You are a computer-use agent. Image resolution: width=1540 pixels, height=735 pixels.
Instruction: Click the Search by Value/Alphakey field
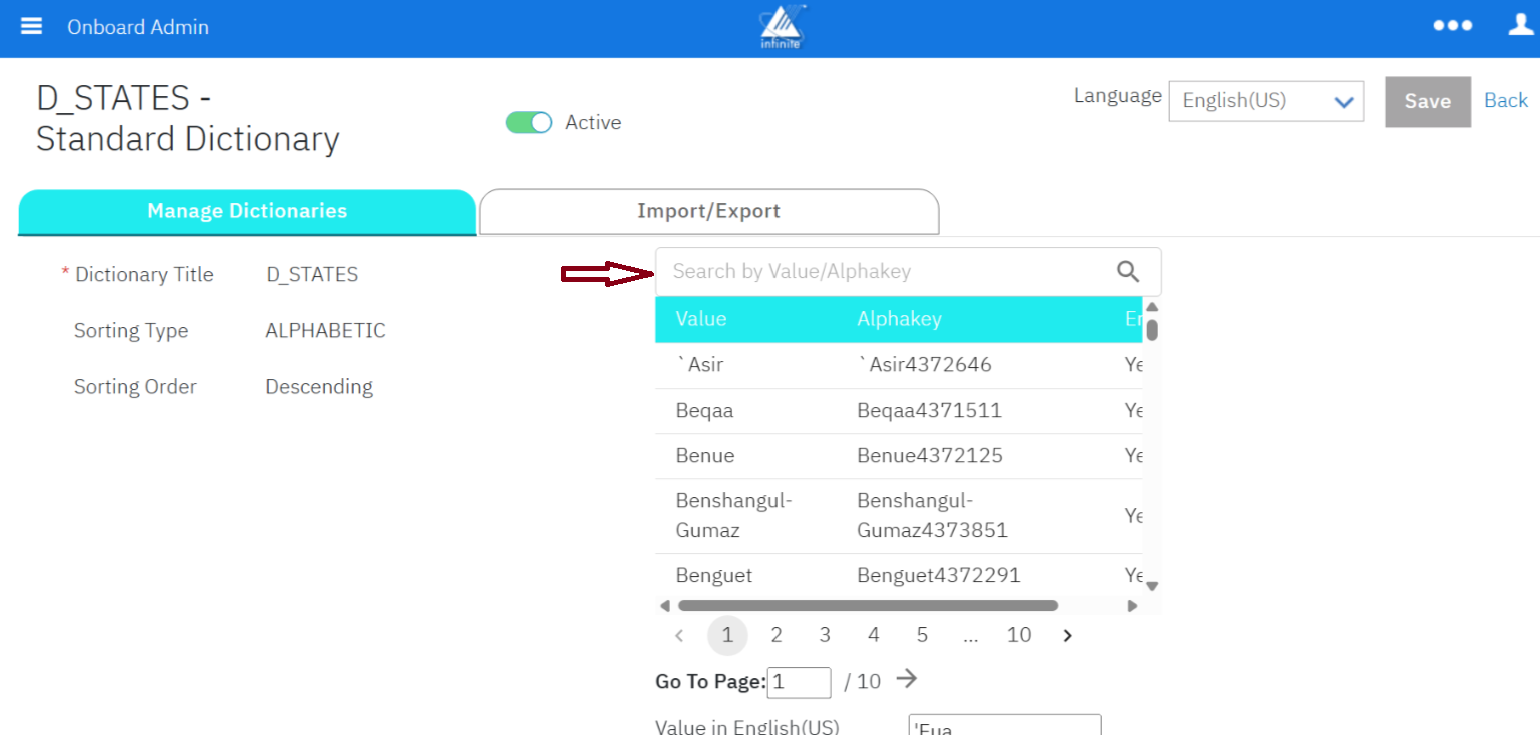885,271
